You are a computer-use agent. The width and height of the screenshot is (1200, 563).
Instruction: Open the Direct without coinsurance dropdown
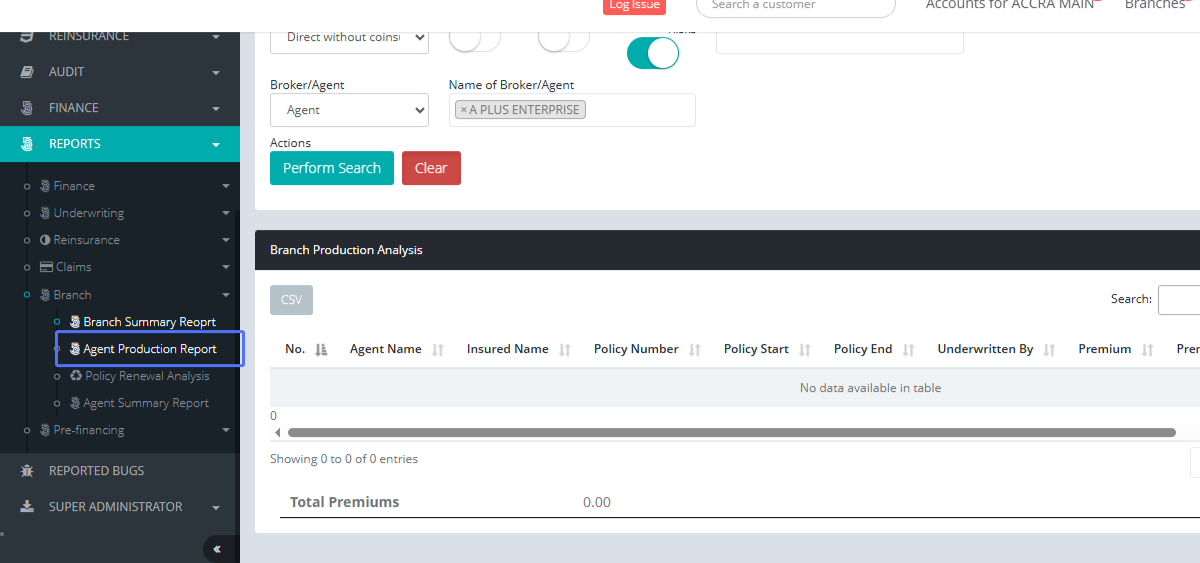tap(349, 37)
